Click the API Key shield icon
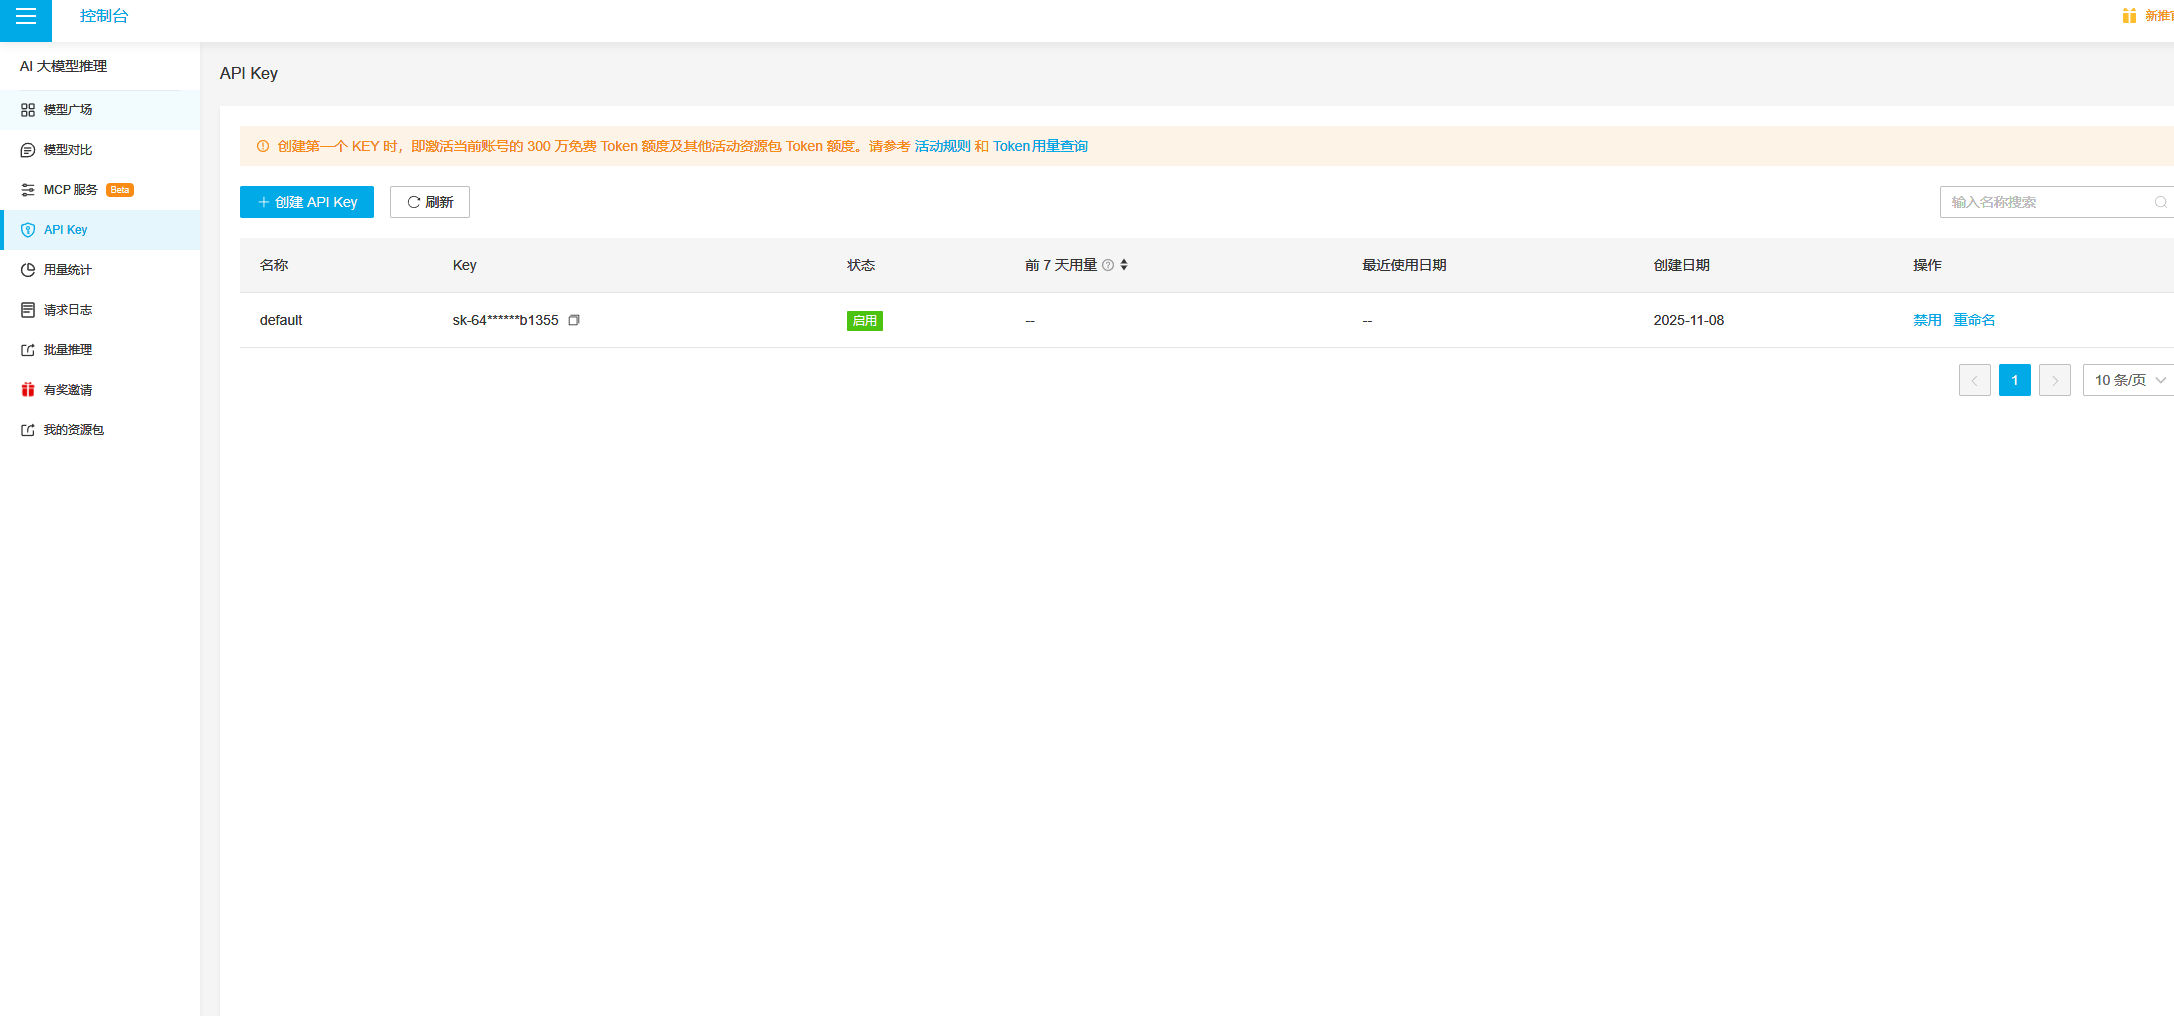 [28, 230]
